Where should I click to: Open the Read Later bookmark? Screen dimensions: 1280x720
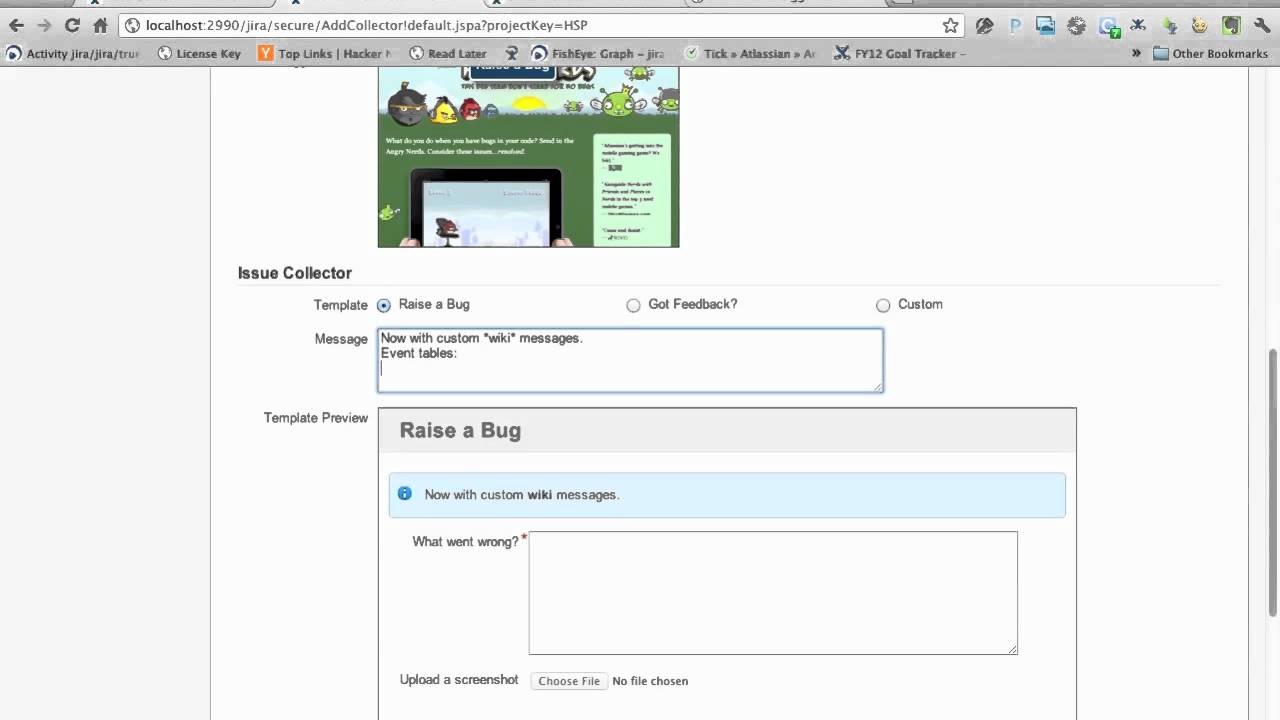pyautogui.click(x=448, y=54)
